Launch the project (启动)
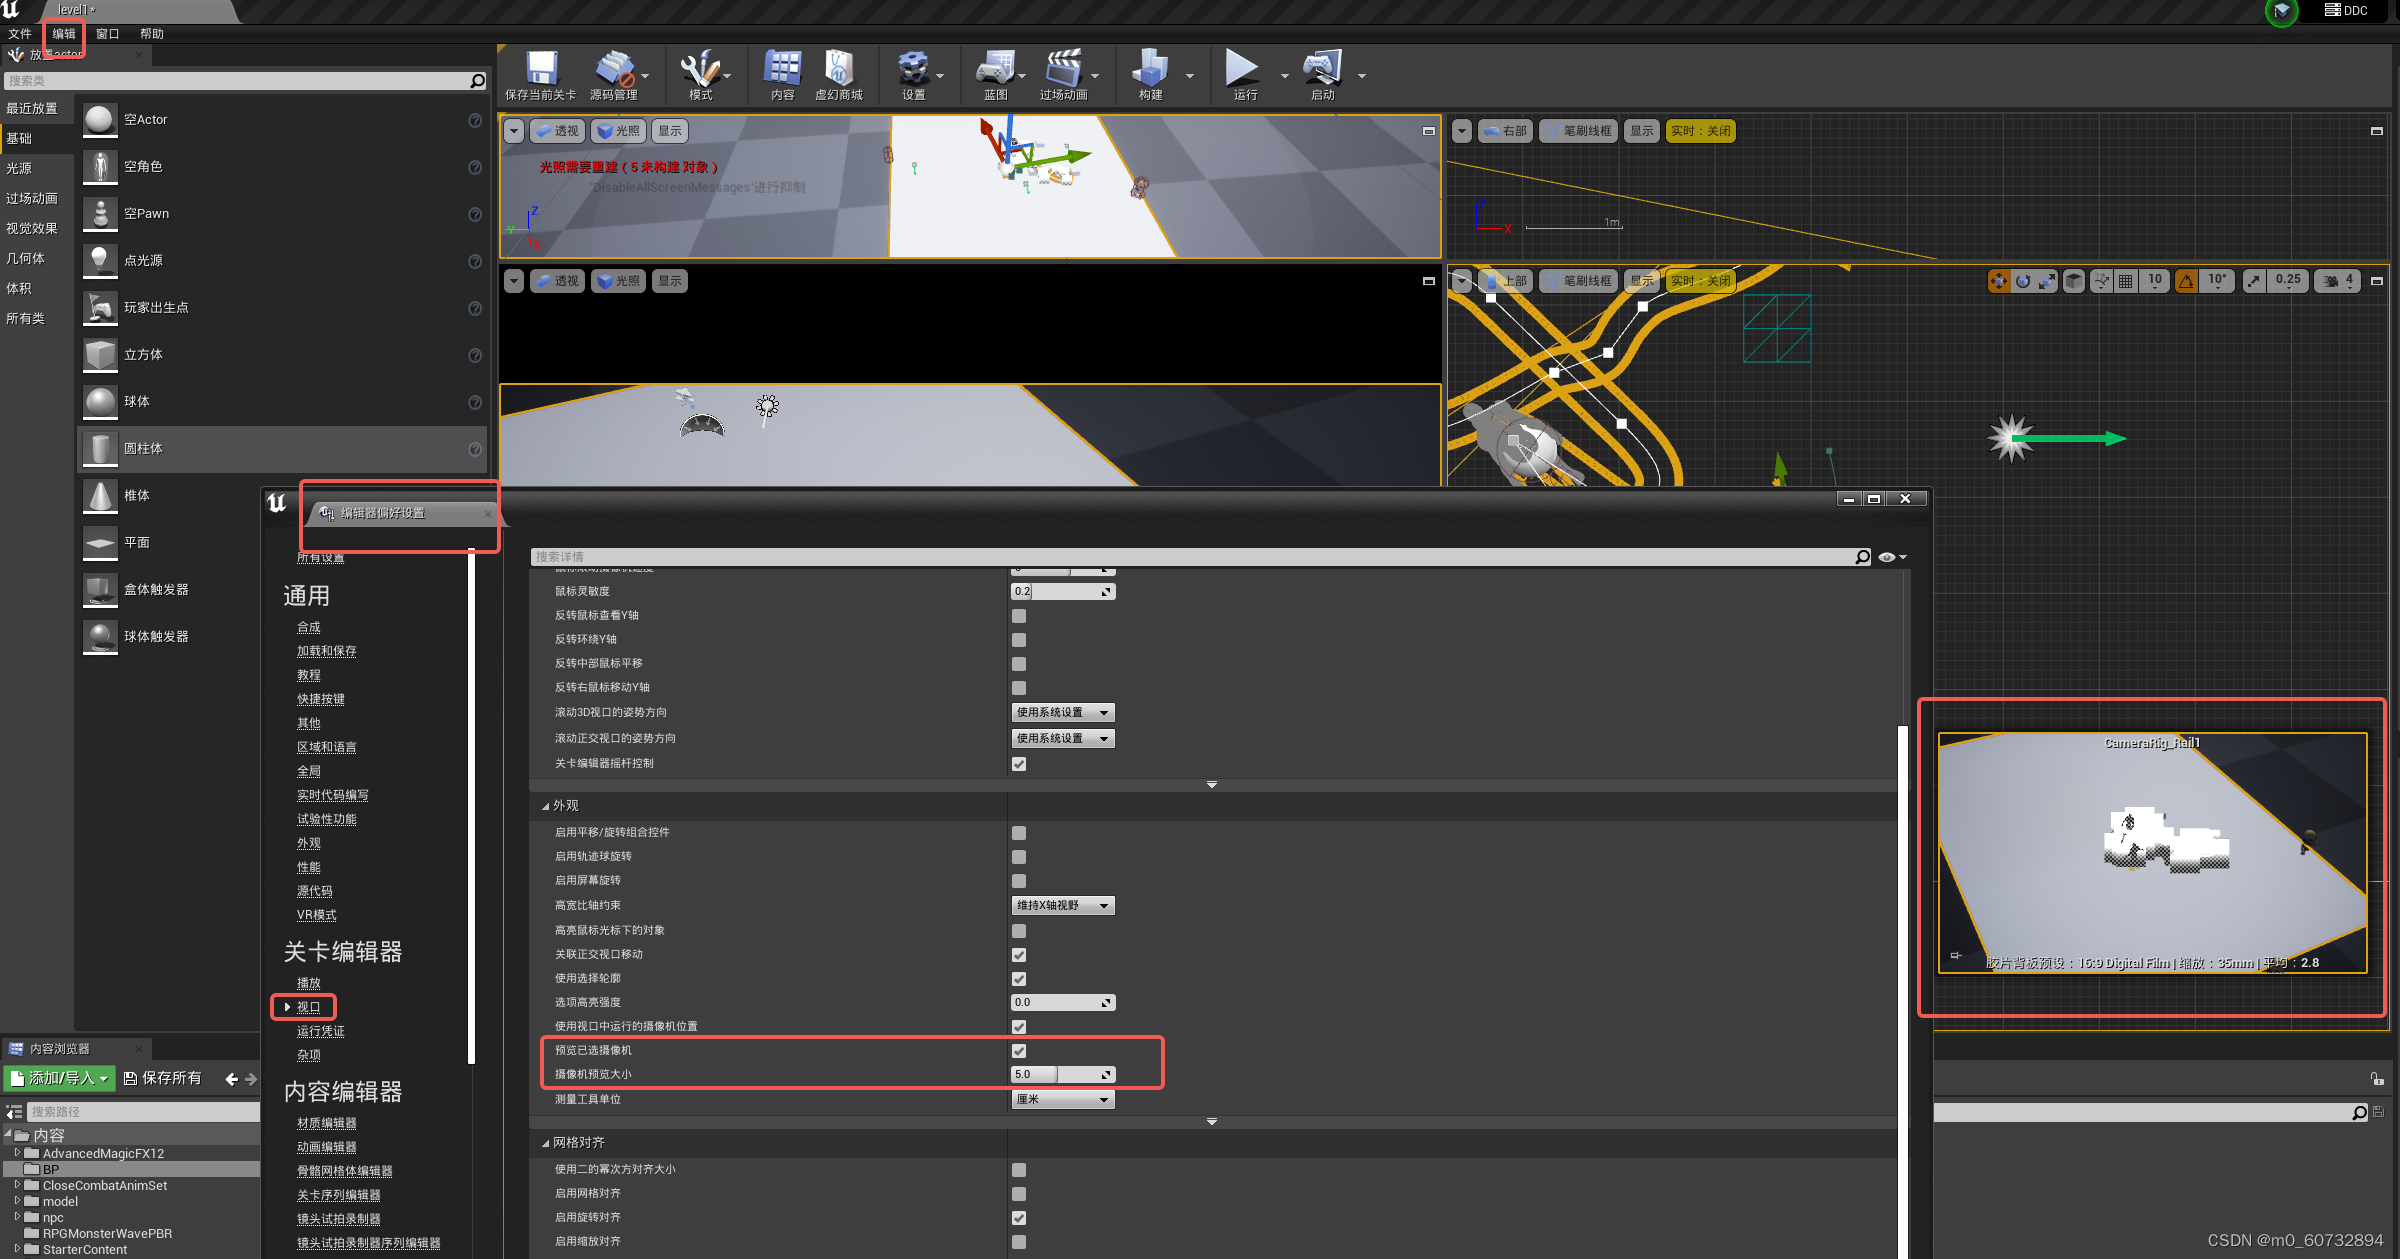Image resolution: width=2400 pixels, height=1259 pixels. pyautogui.click(x=1320, y=75)
